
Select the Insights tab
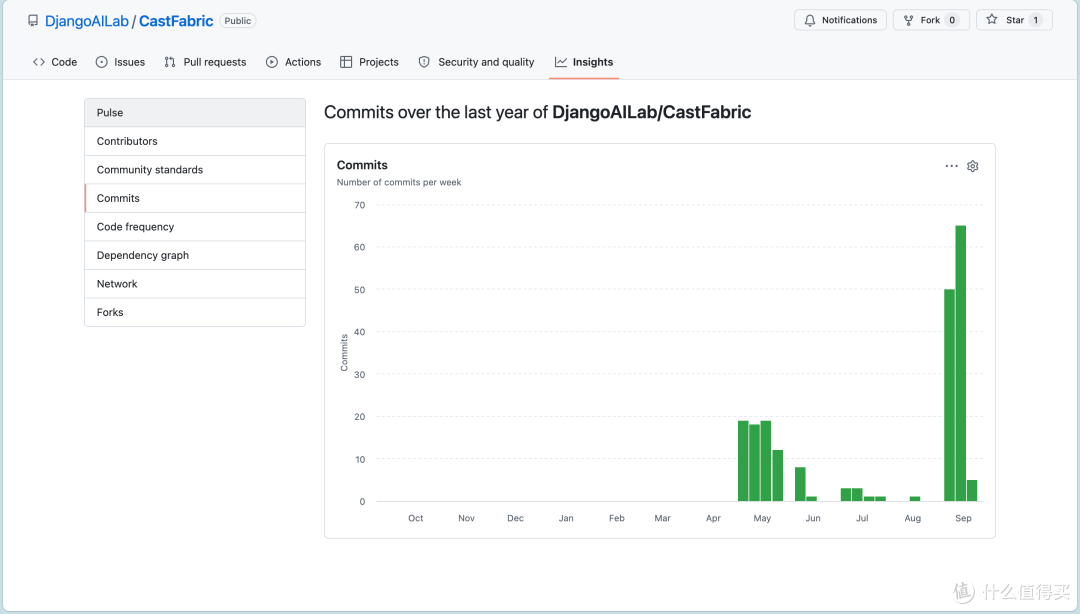[584, 62]
